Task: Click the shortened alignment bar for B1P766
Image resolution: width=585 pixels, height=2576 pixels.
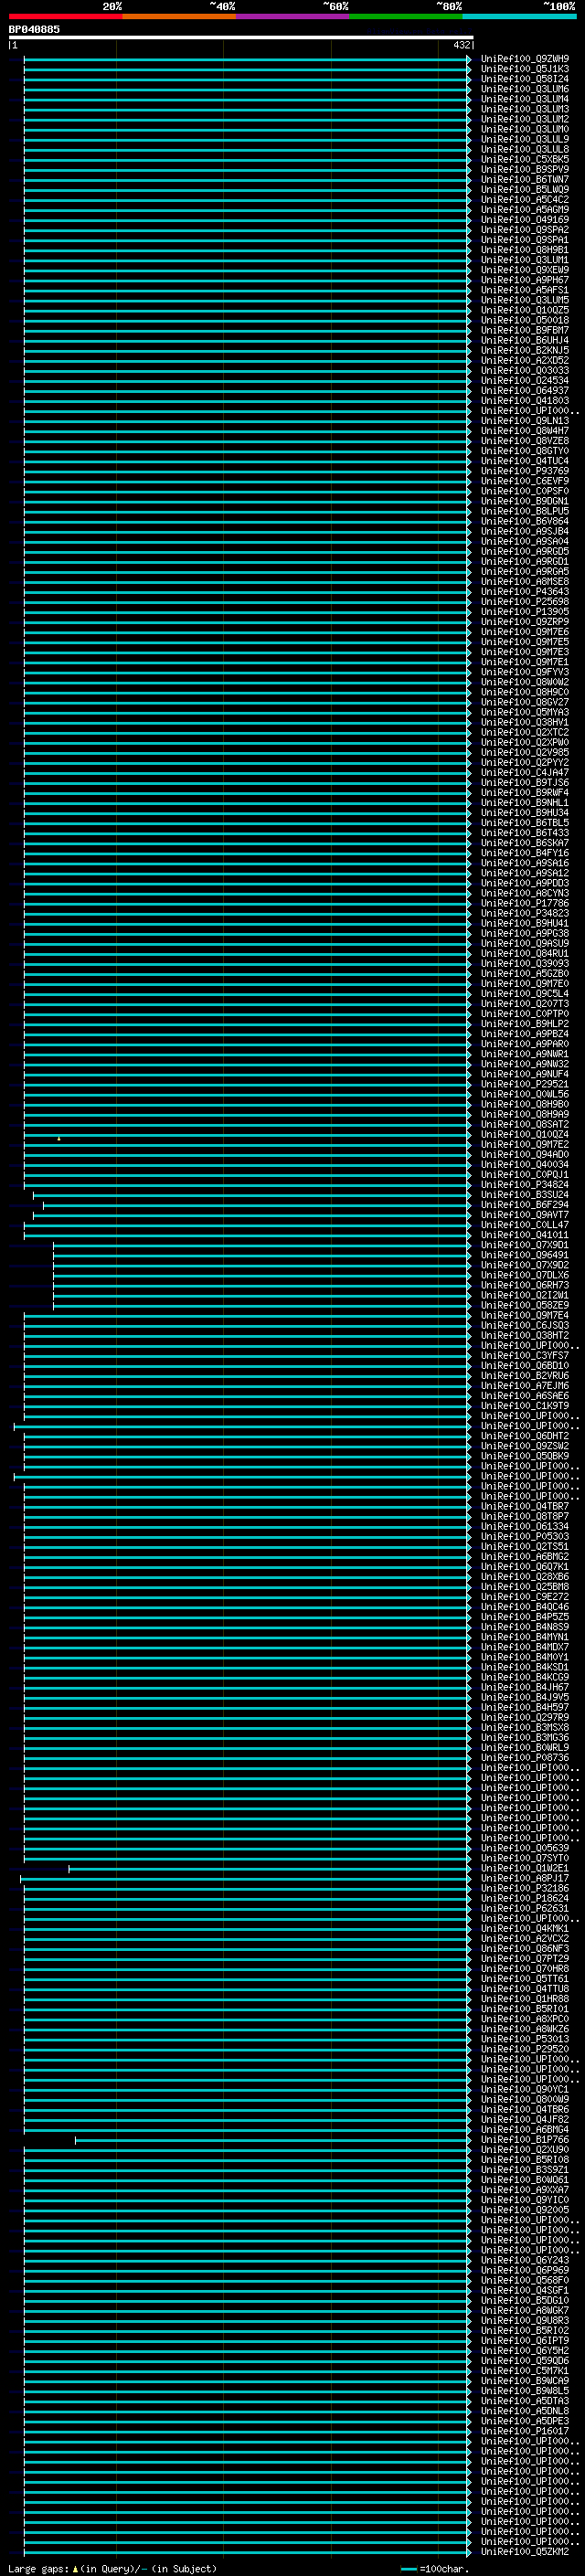Action: click(273, 2139)
